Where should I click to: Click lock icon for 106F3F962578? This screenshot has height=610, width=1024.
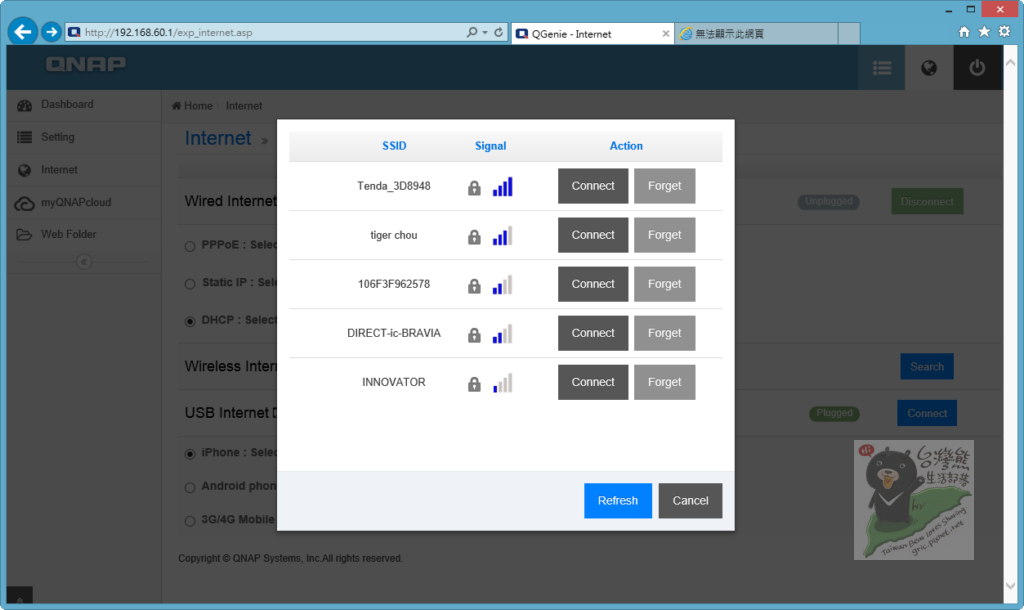474,286
